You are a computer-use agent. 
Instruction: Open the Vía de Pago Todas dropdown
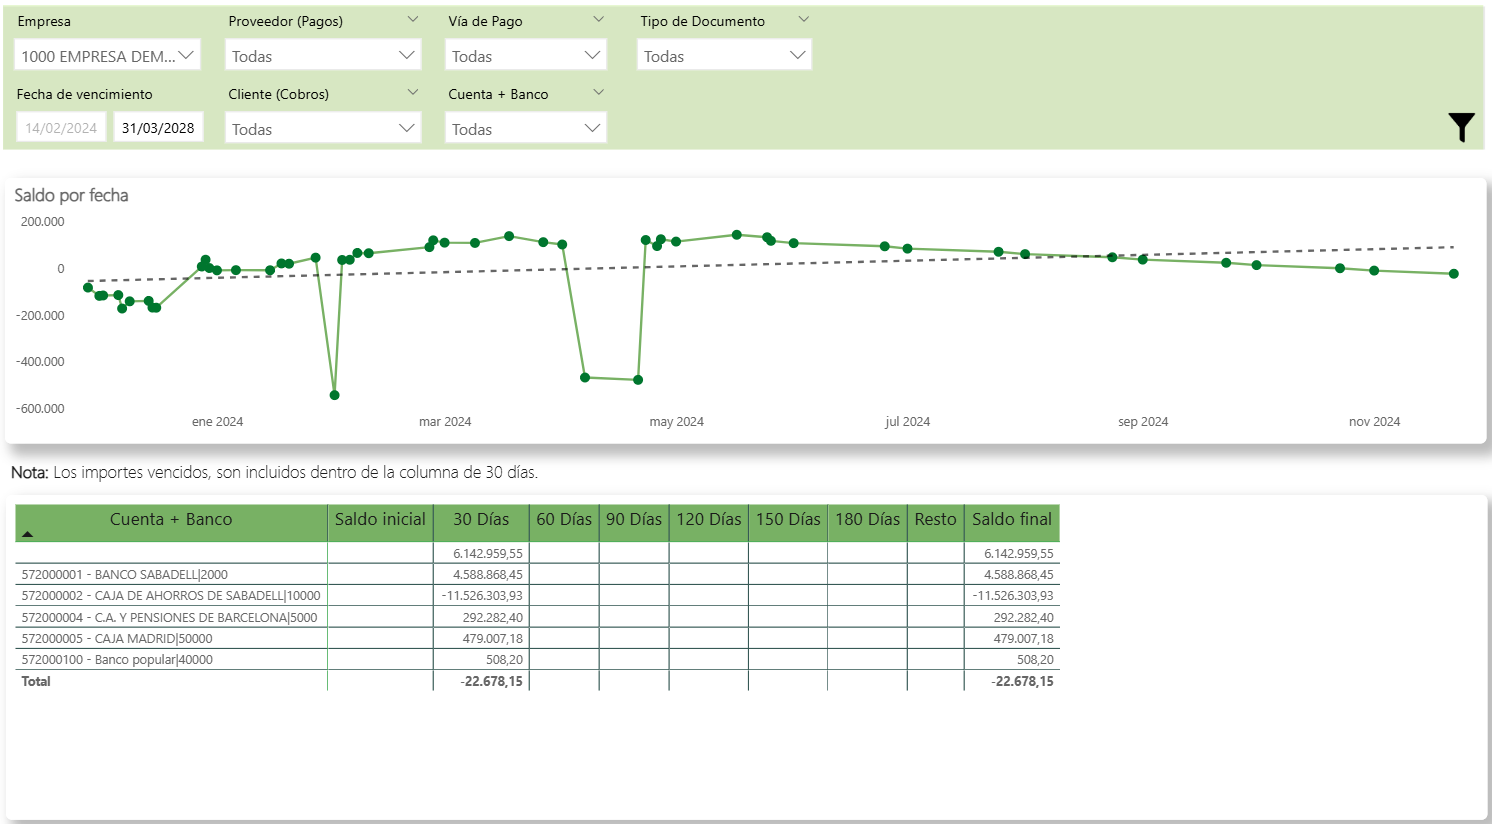click(525, 56)
